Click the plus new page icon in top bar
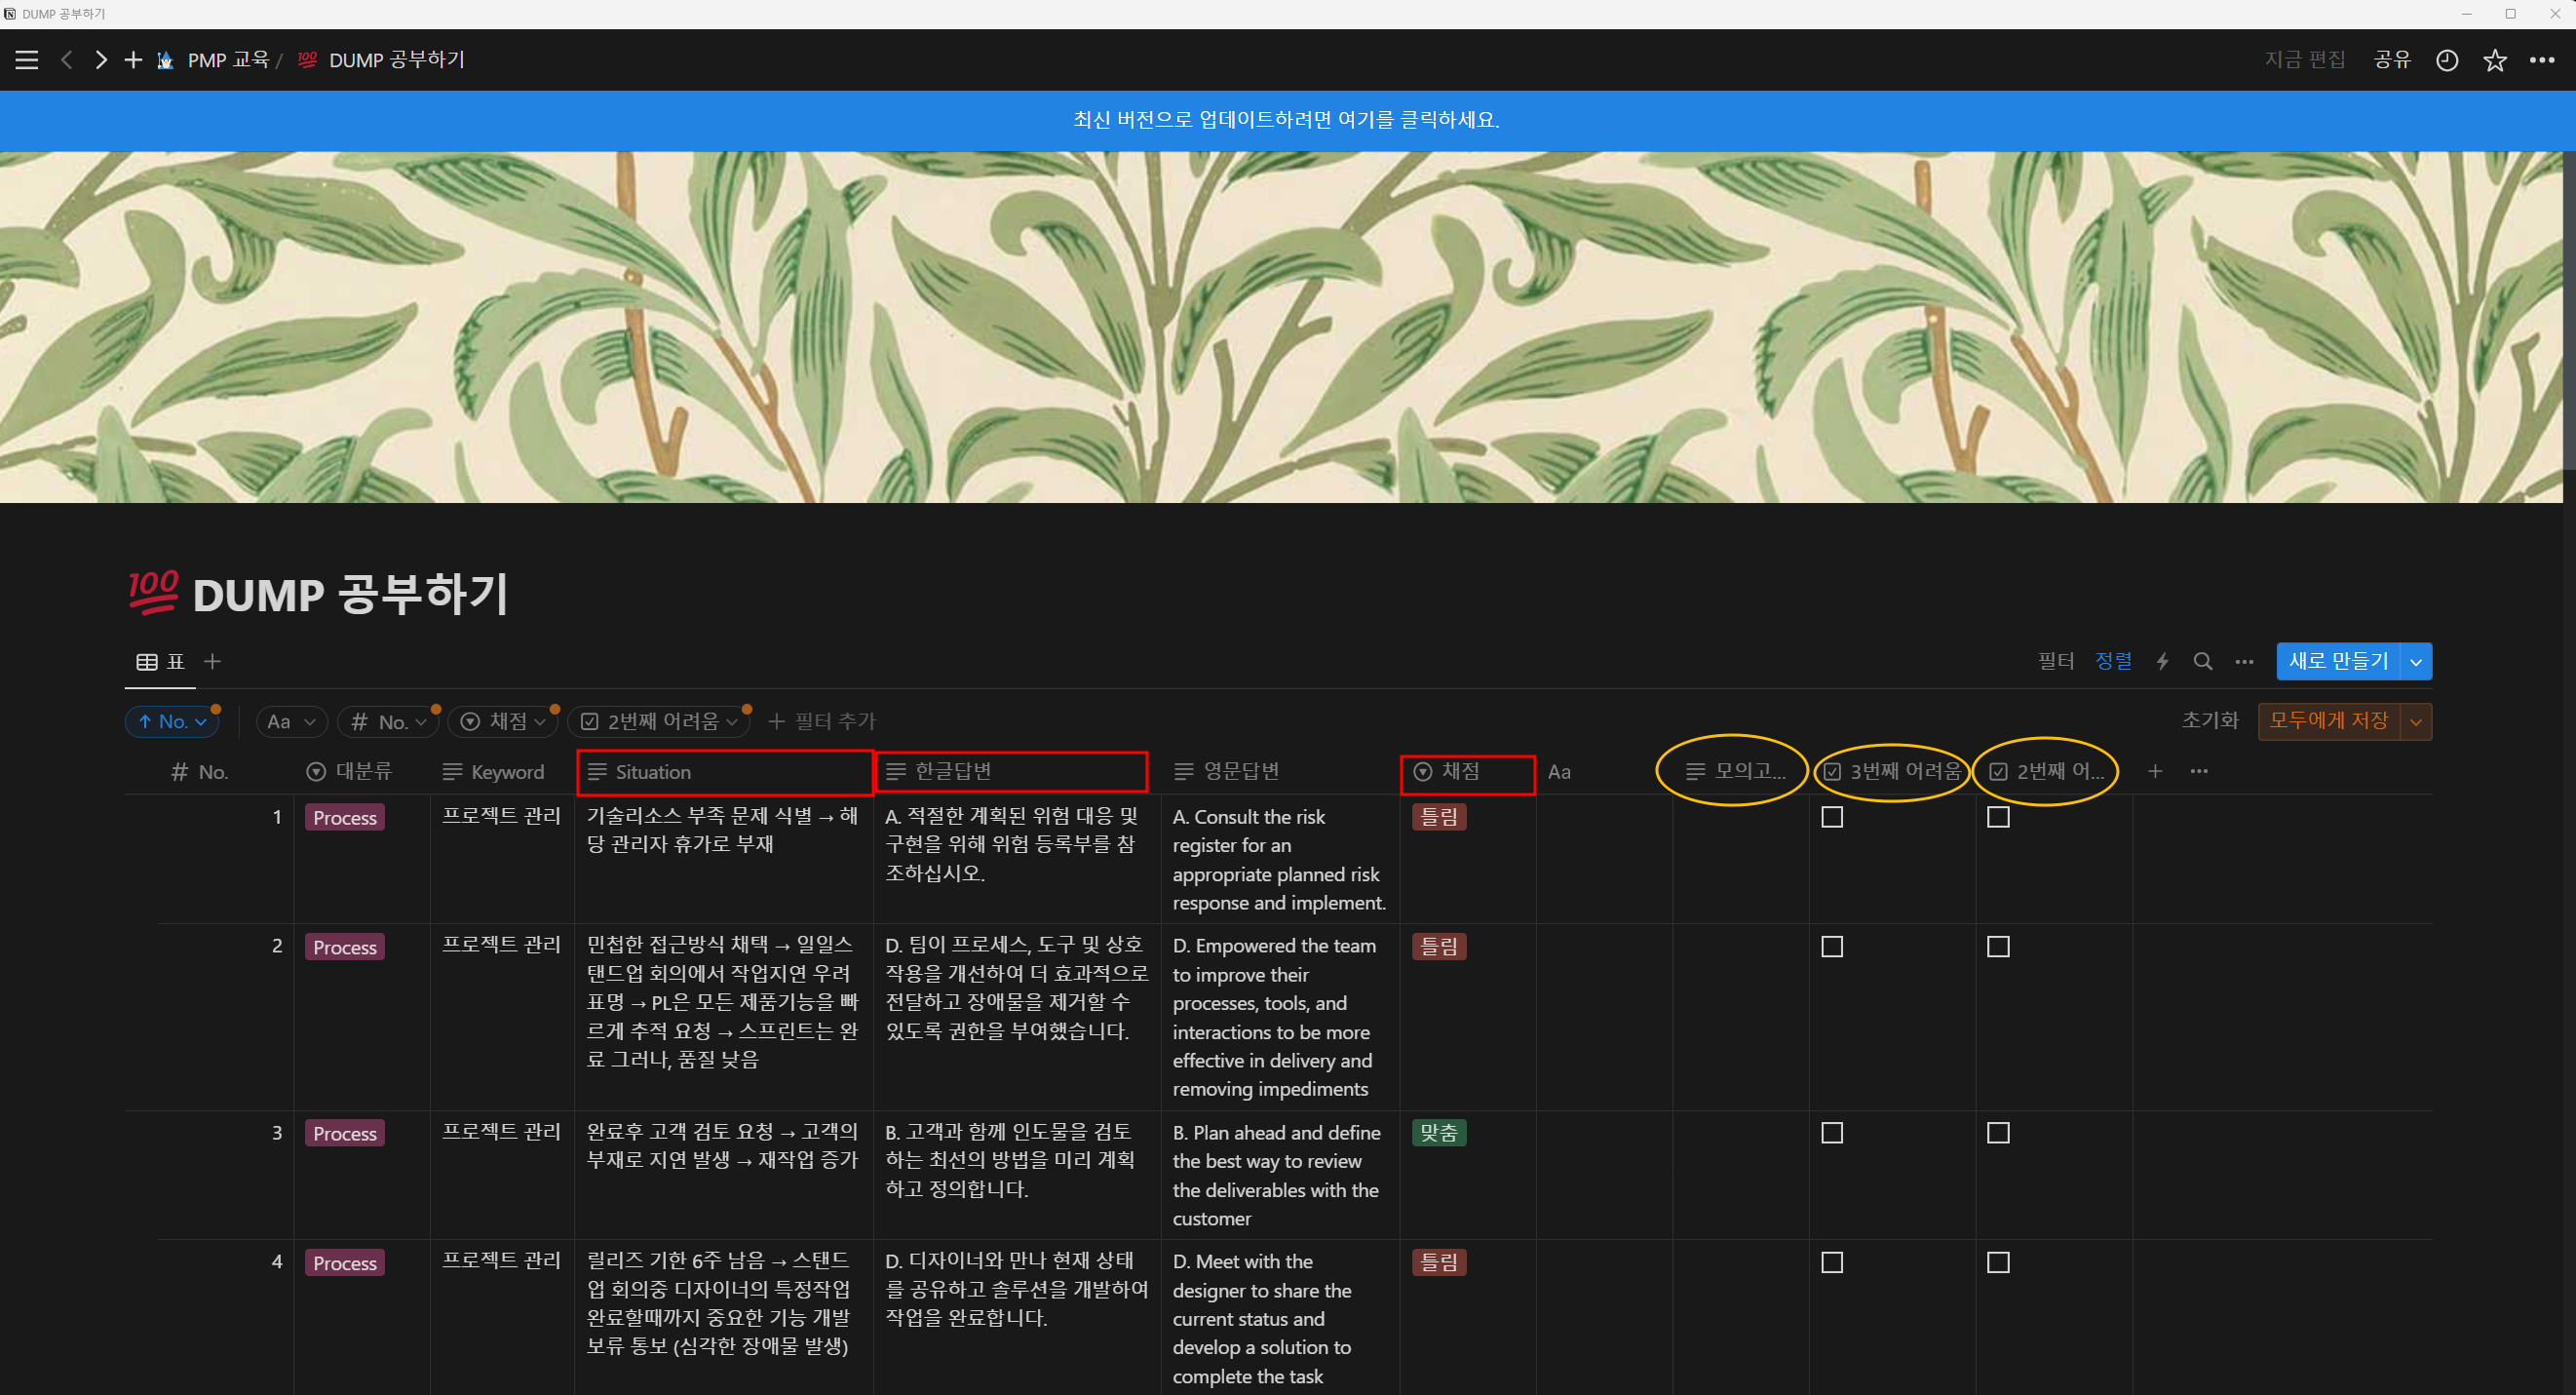Image resolution: width=2576 pixels, height=1395 pixels. point(133,60)
